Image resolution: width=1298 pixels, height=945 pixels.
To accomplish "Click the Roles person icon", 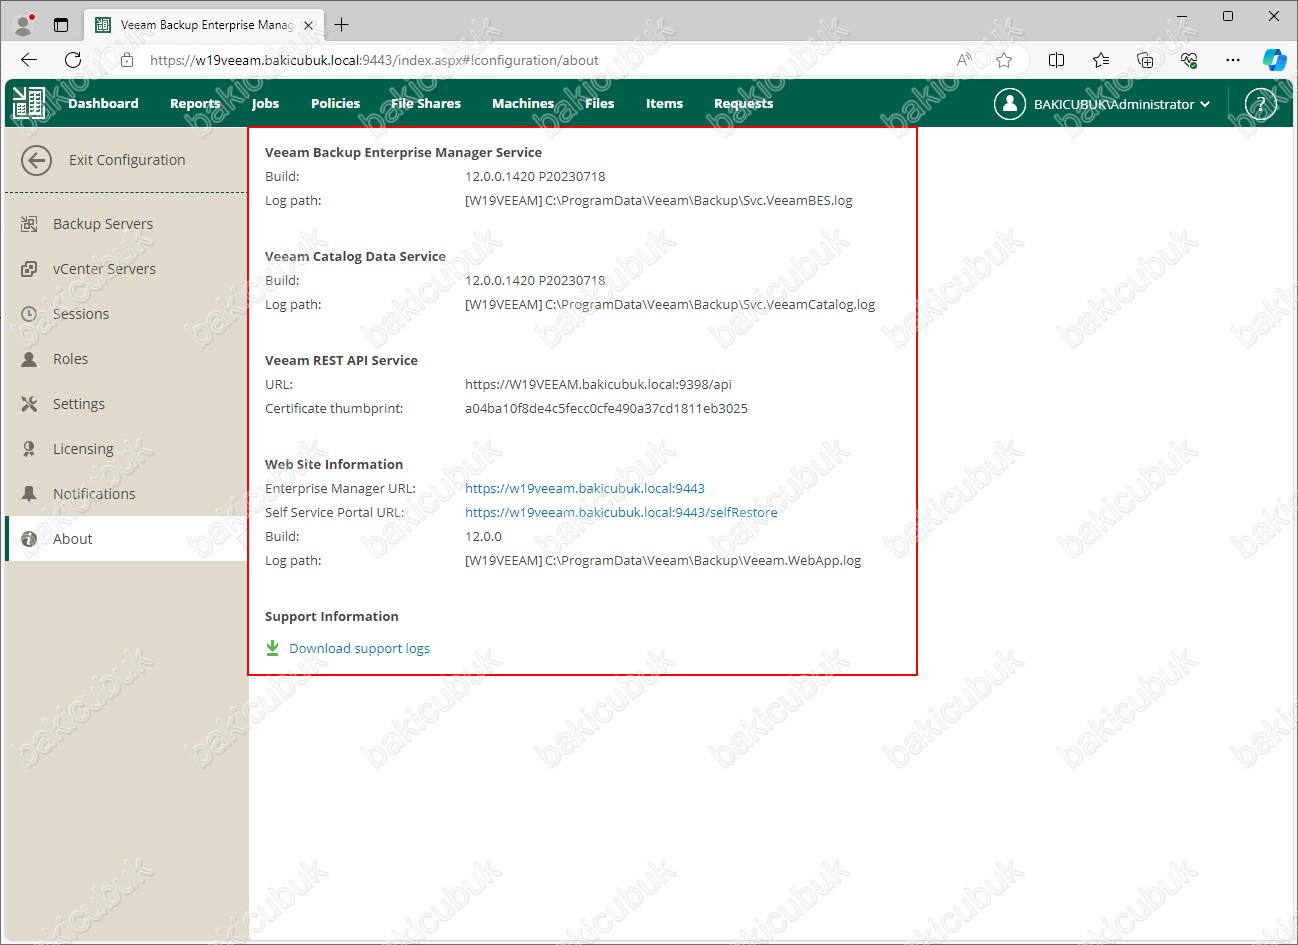I will click(x=29, y=359).
